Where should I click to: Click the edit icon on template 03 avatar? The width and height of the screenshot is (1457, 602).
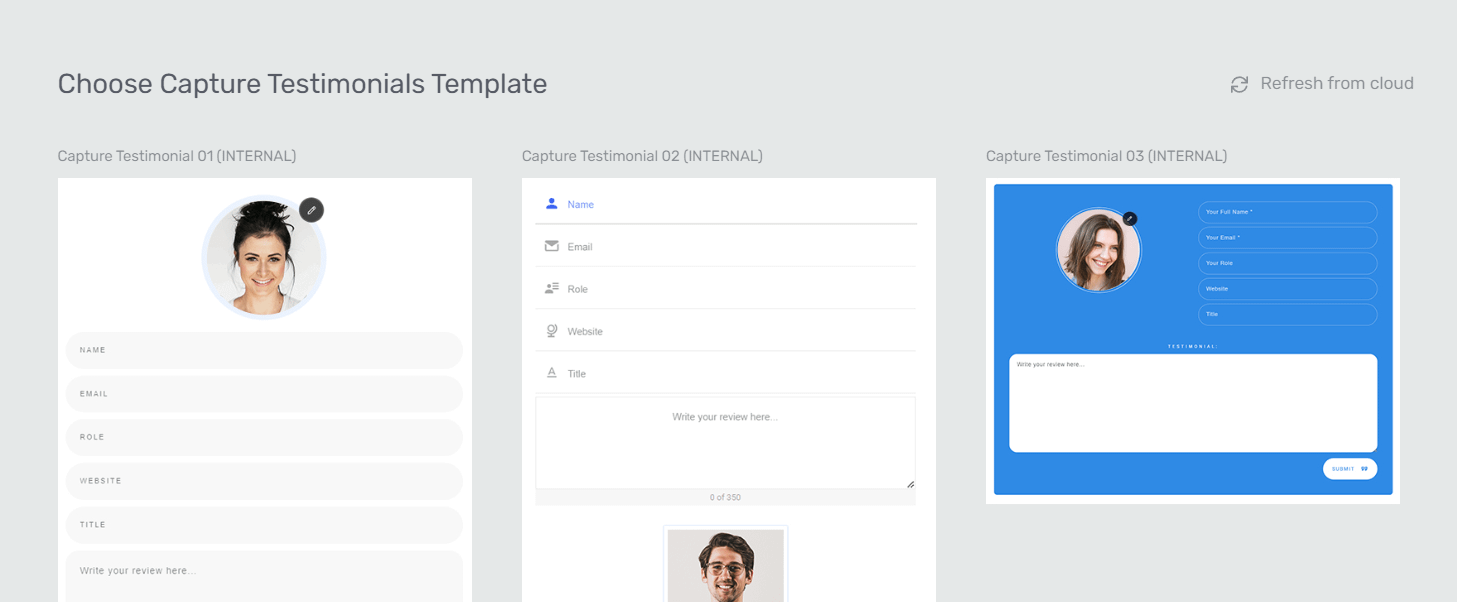tap(1129, 218)
